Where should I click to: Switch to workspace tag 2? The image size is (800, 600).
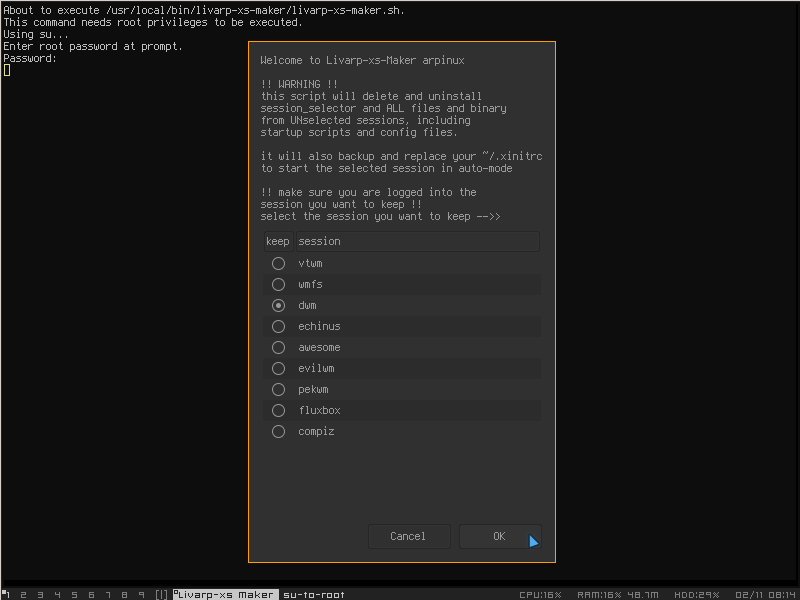coord(23,594)
